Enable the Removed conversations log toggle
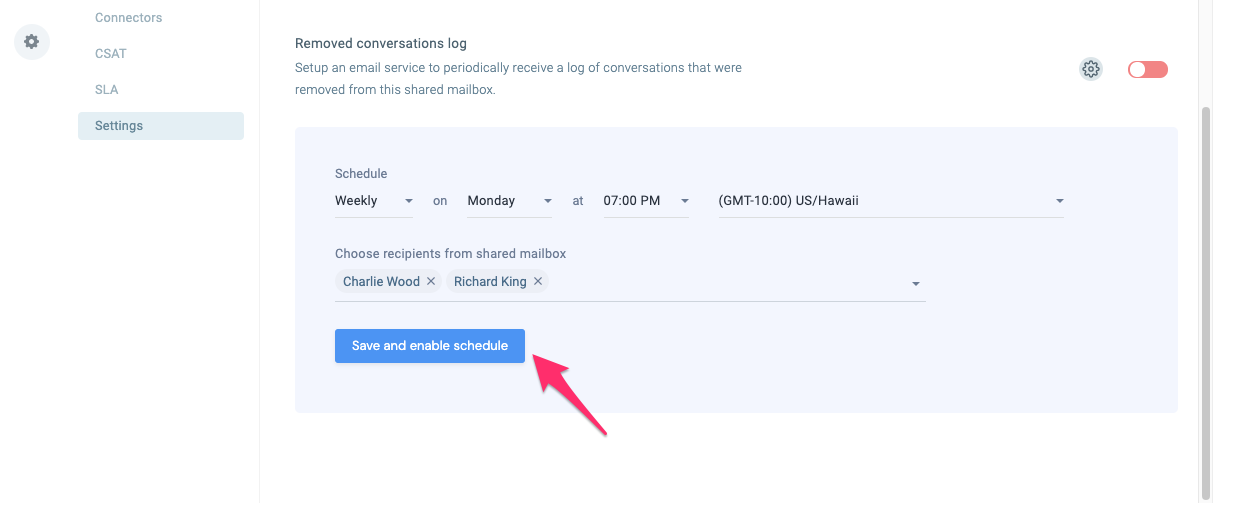Image resolution: width=1247 pixels, height=518 pixels. click(x=1147, y=69)
